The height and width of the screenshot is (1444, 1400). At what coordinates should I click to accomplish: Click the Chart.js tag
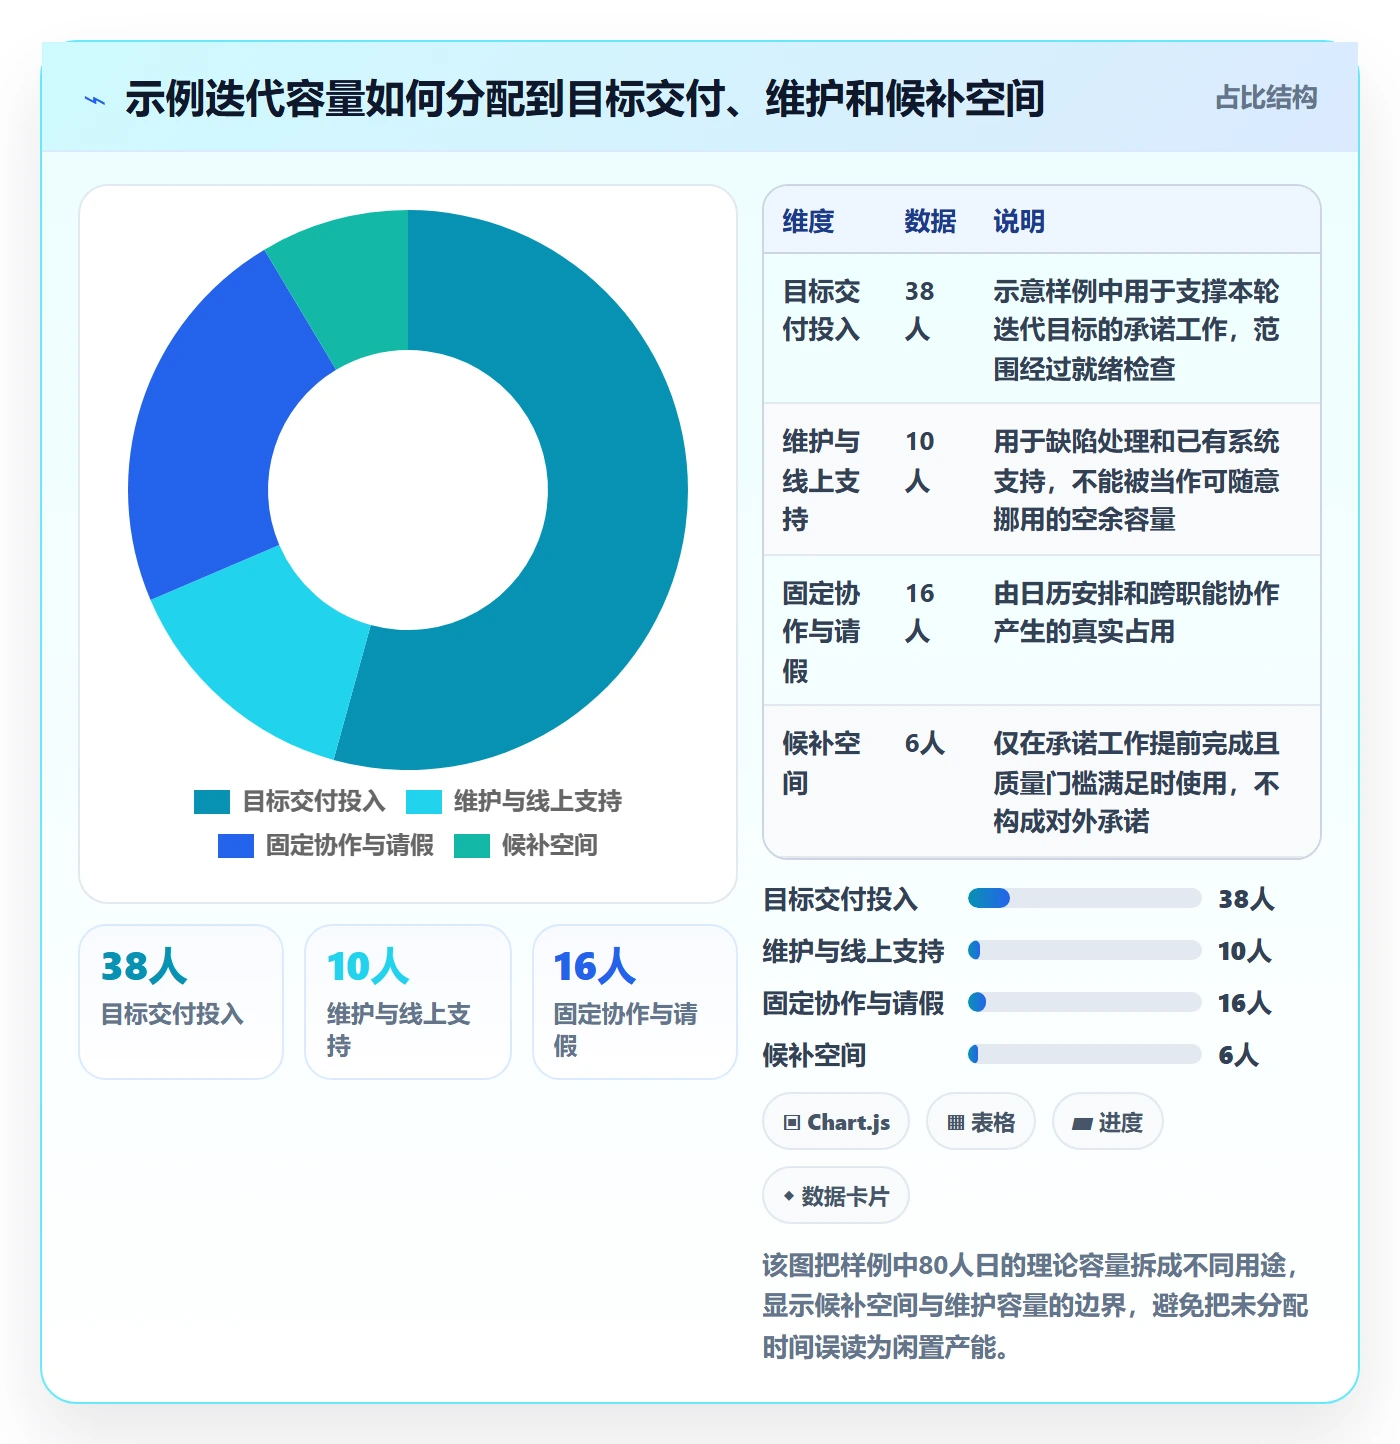[836, 1122]
